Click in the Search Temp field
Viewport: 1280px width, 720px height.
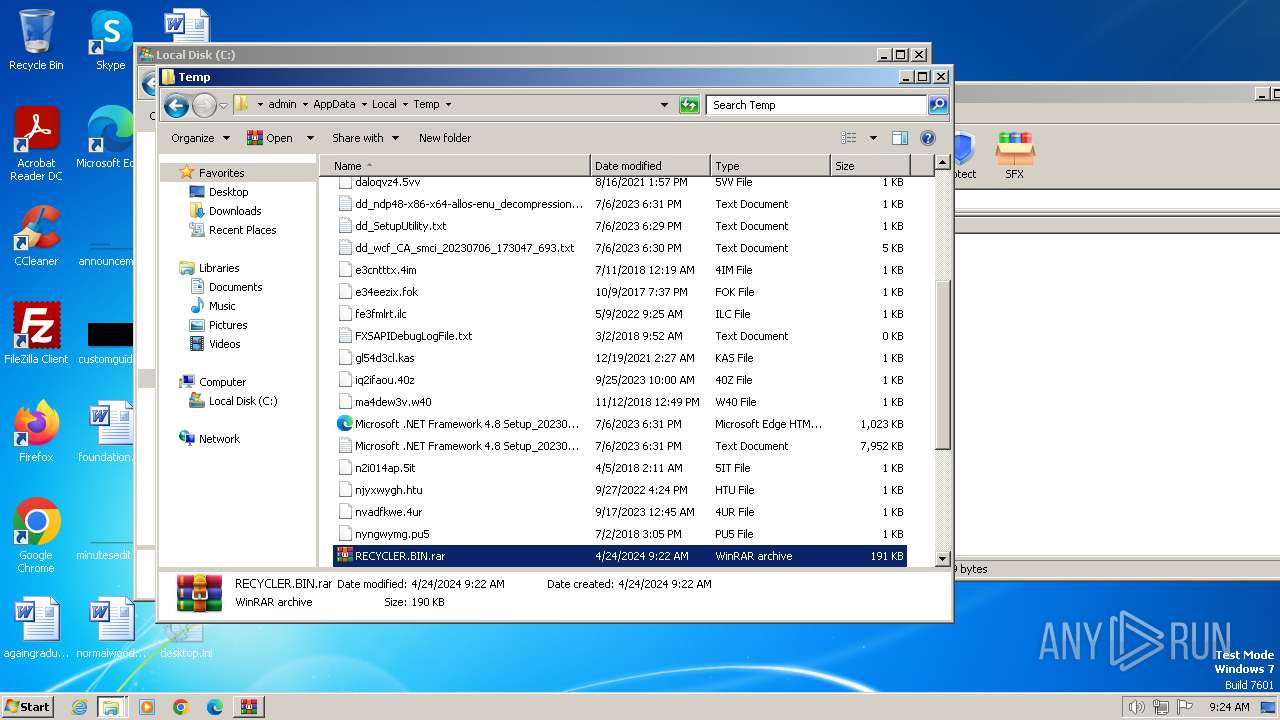pos(817,104)
